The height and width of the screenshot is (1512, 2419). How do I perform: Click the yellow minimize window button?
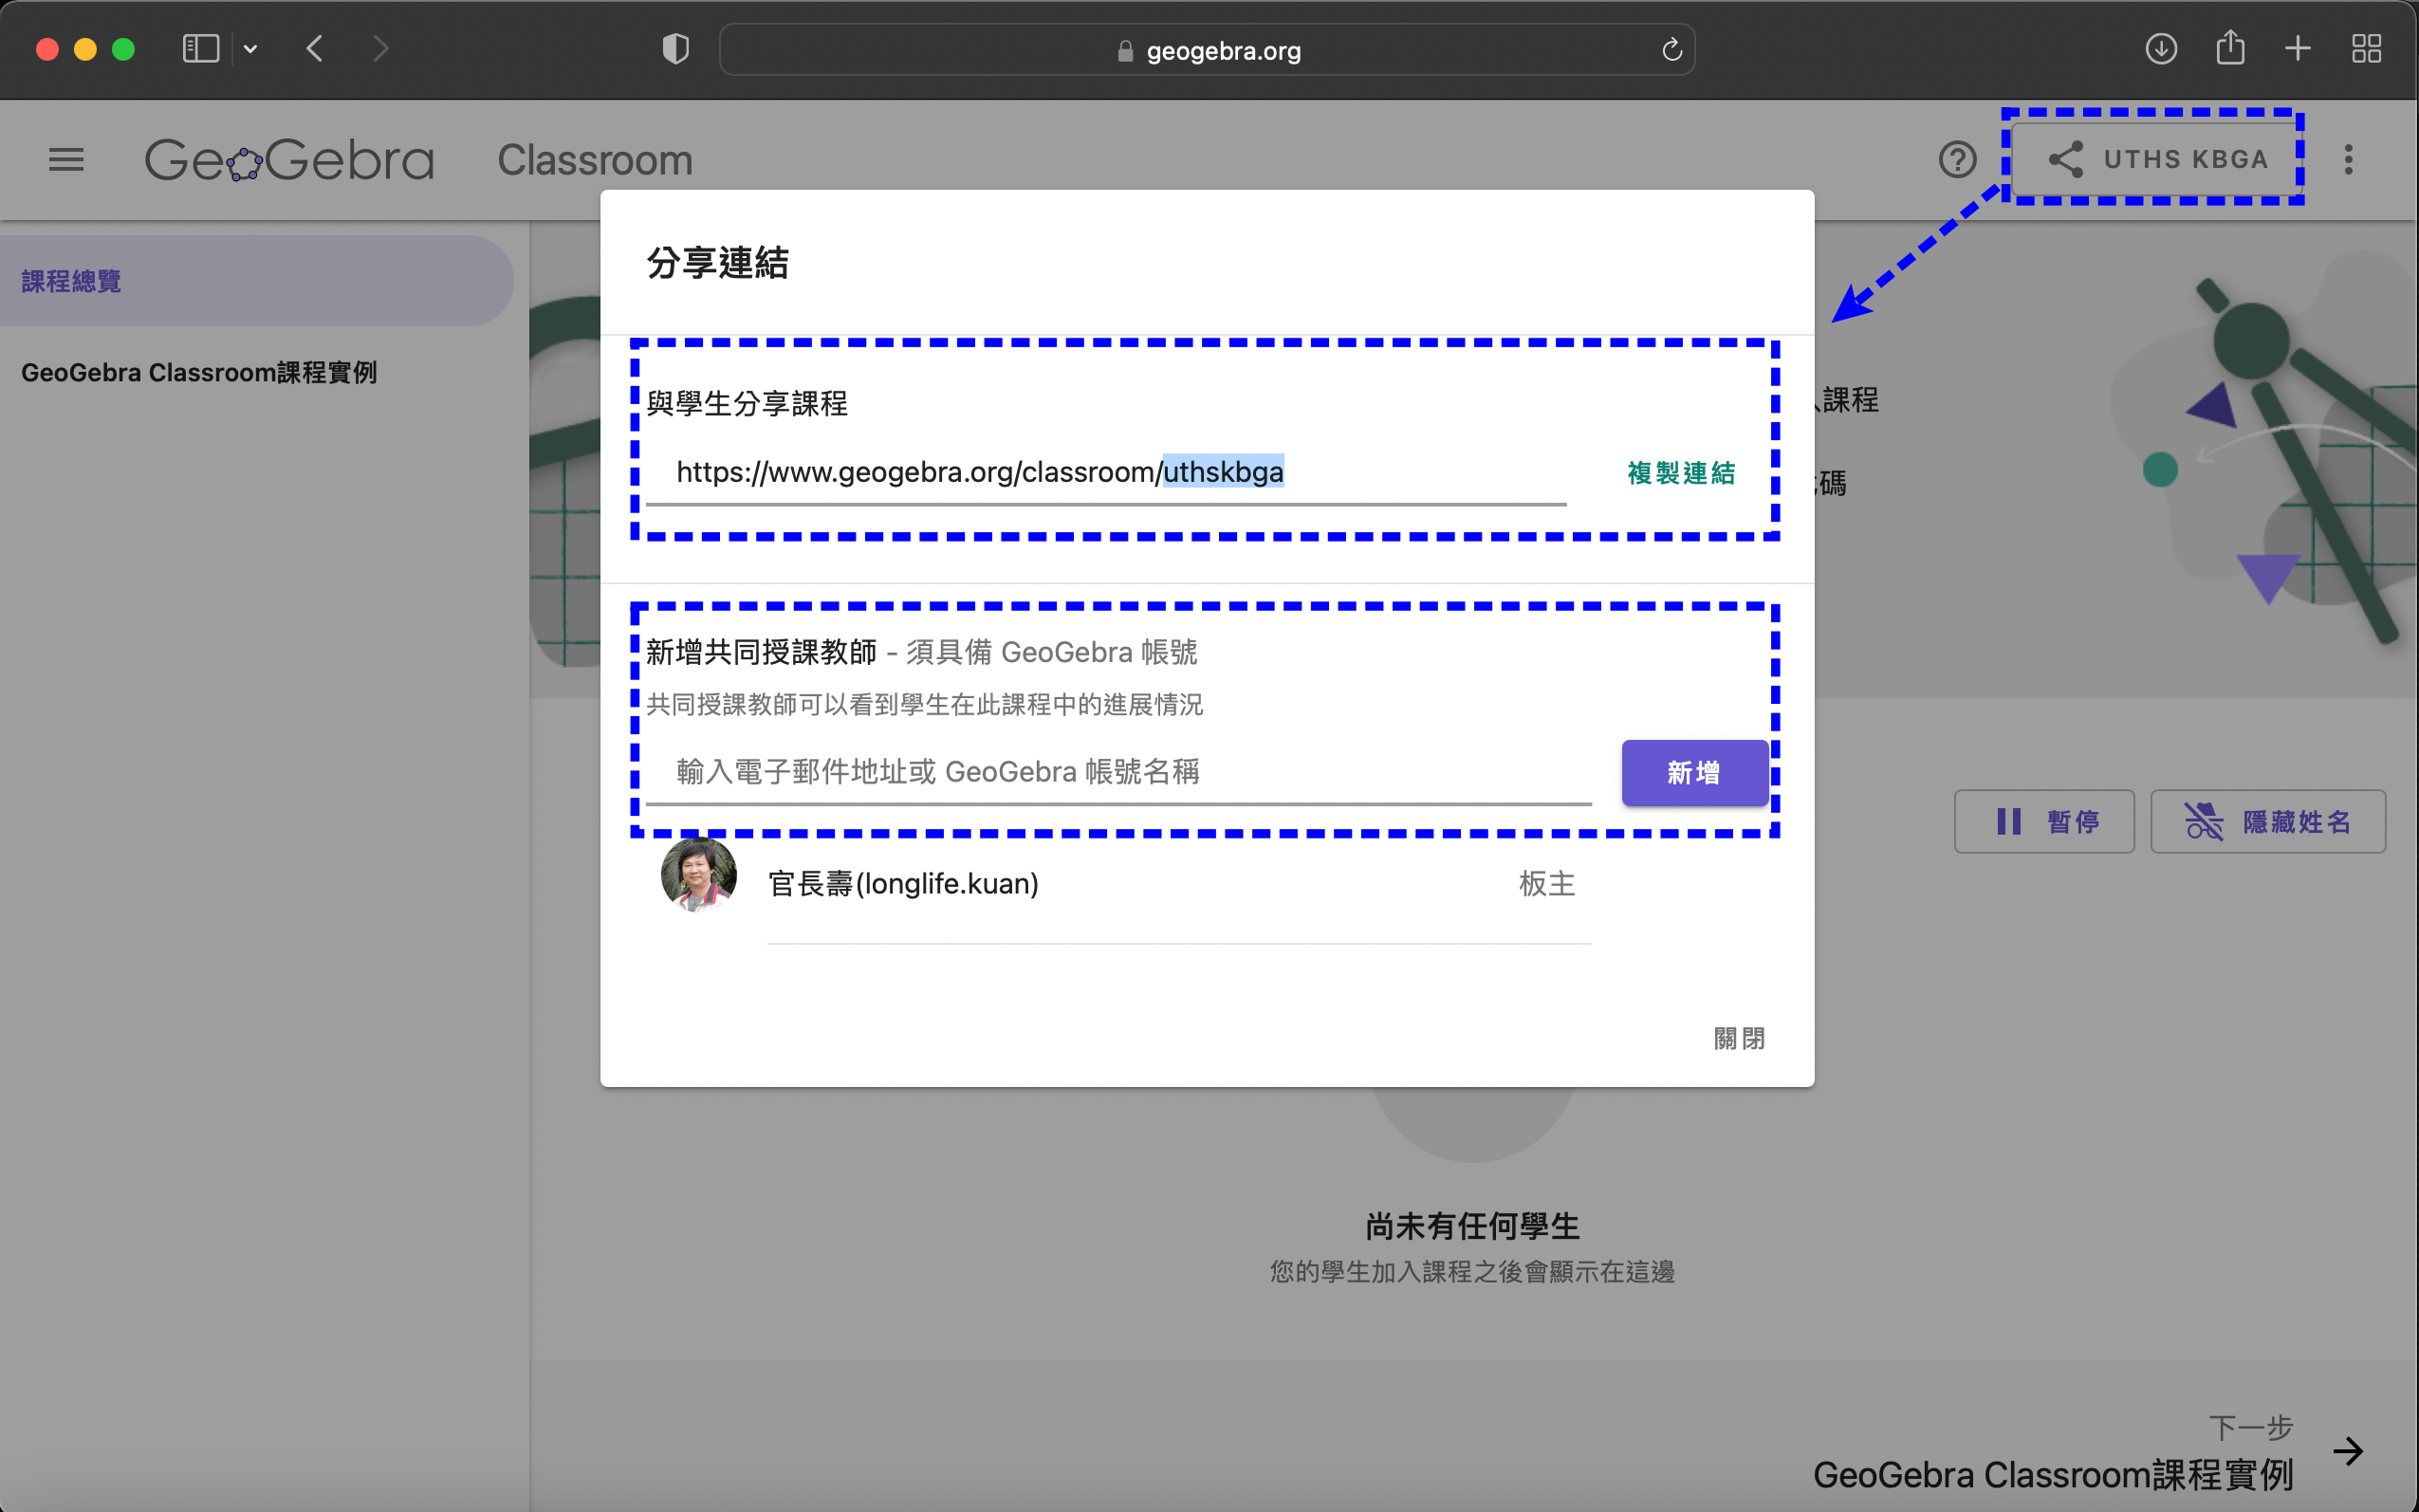point(85,49)
